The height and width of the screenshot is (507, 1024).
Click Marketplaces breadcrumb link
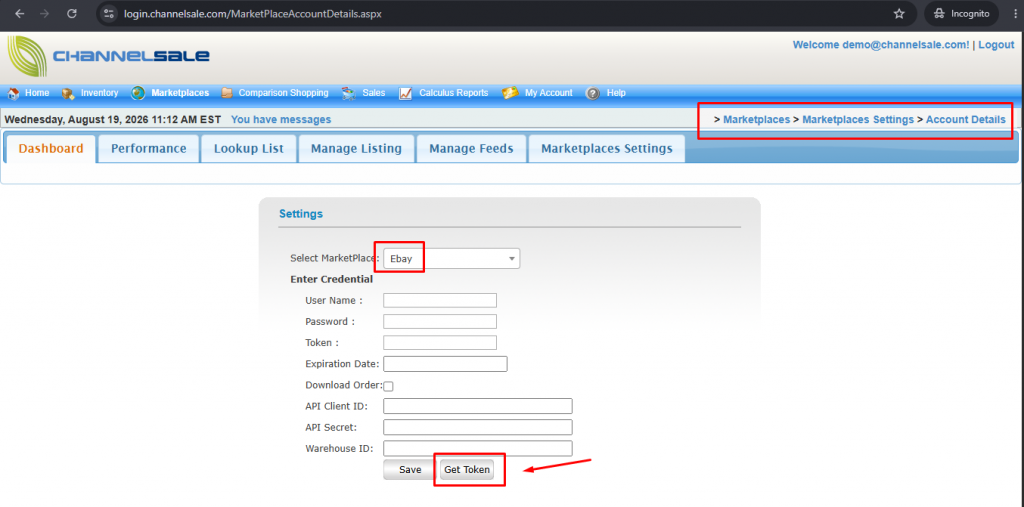(756, 120)
